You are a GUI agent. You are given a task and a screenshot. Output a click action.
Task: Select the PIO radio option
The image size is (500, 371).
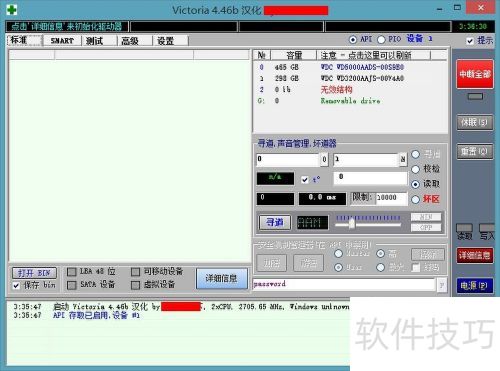tap(381, 40)
